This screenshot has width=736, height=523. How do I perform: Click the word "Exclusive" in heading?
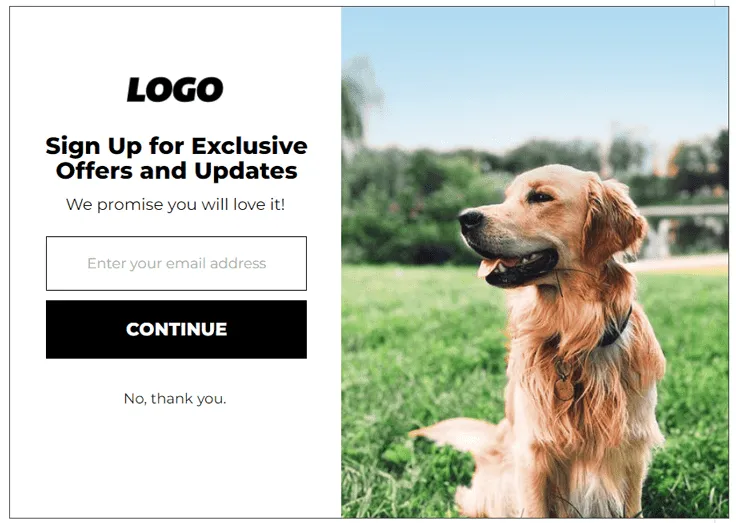click(x=249, y=146)
